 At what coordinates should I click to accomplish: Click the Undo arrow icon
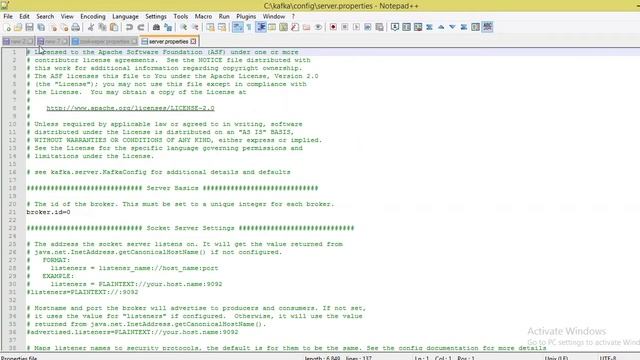pos(129,27)
